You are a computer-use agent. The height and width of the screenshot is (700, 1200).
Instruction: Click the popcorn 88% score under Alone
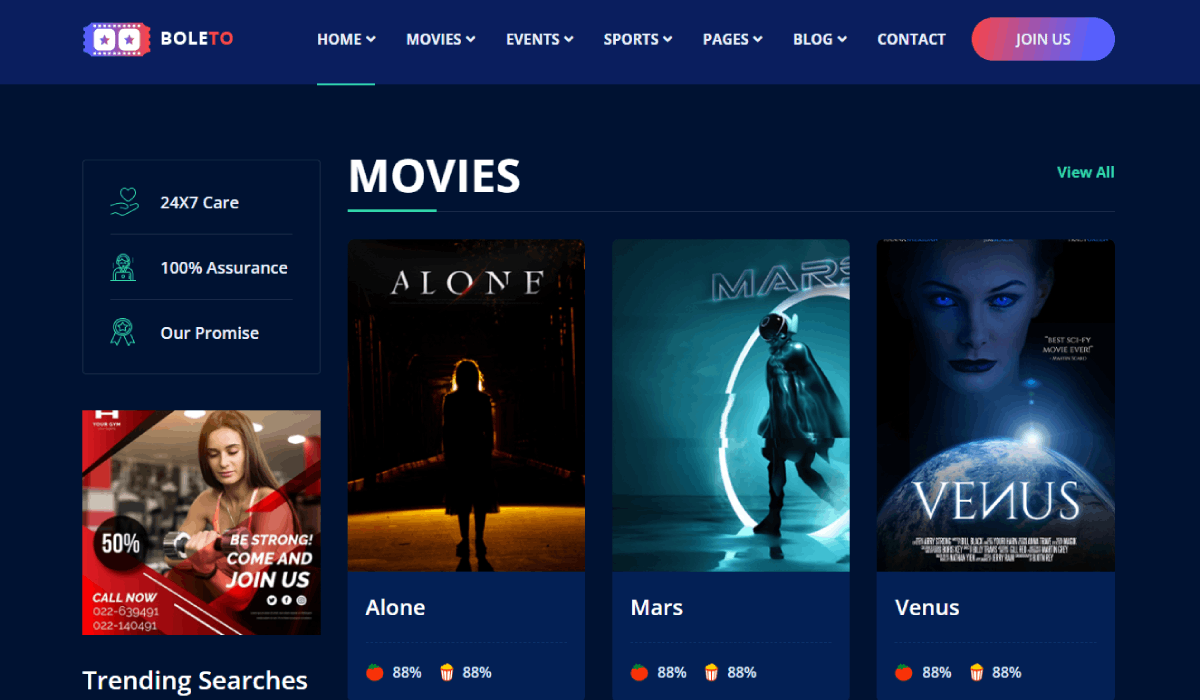click(x=477, y=672)
